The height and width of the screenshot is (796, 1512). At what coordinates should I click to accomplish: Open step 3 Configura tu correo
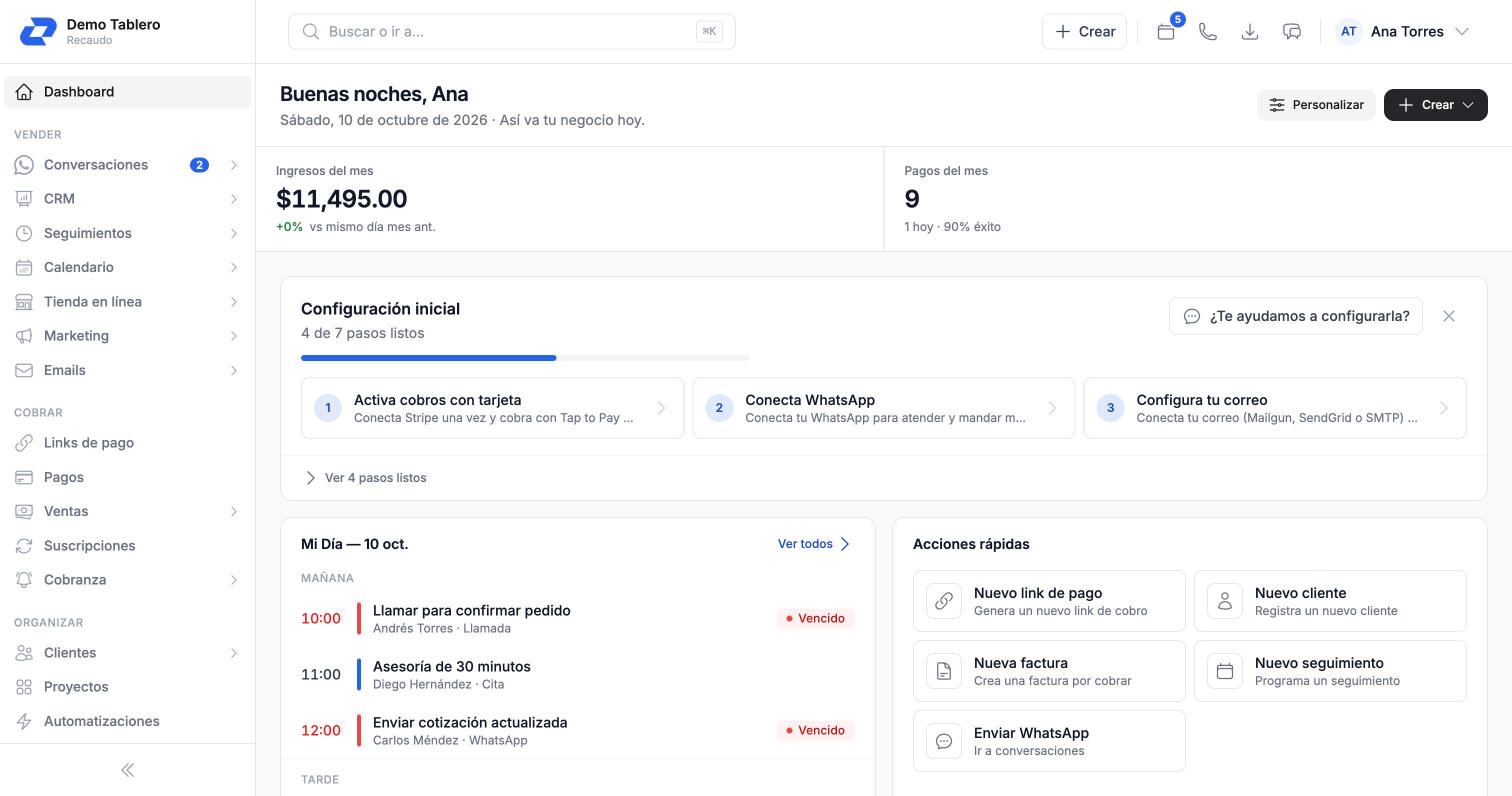click(x=1275, y=408)
